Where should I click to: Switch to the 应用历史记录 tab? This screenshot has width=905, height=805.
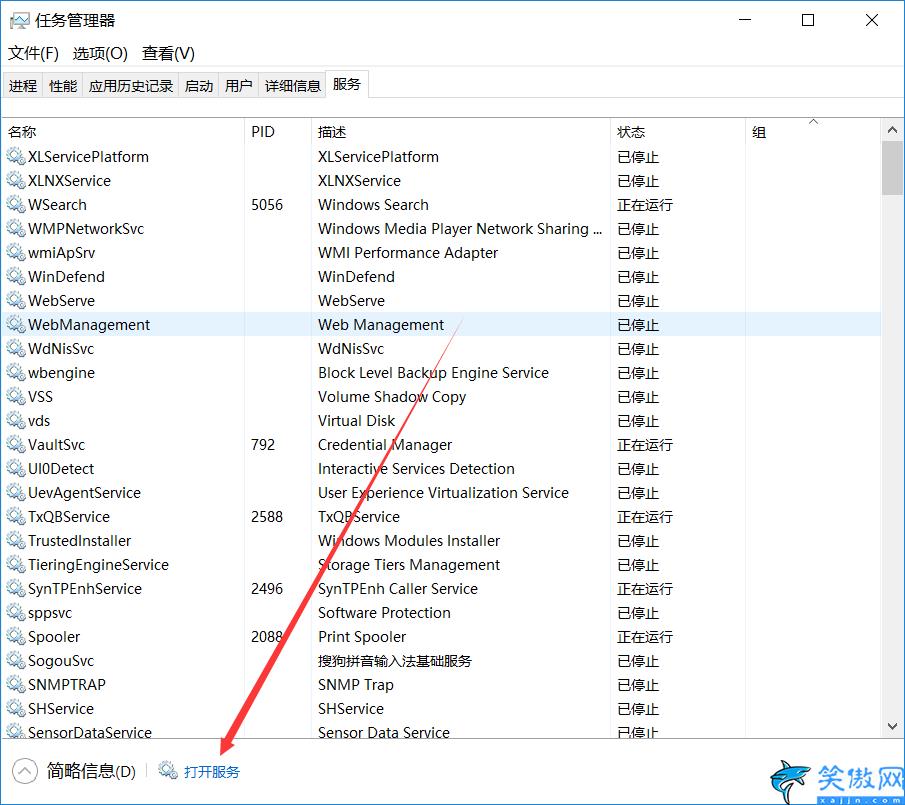[131, 86]
